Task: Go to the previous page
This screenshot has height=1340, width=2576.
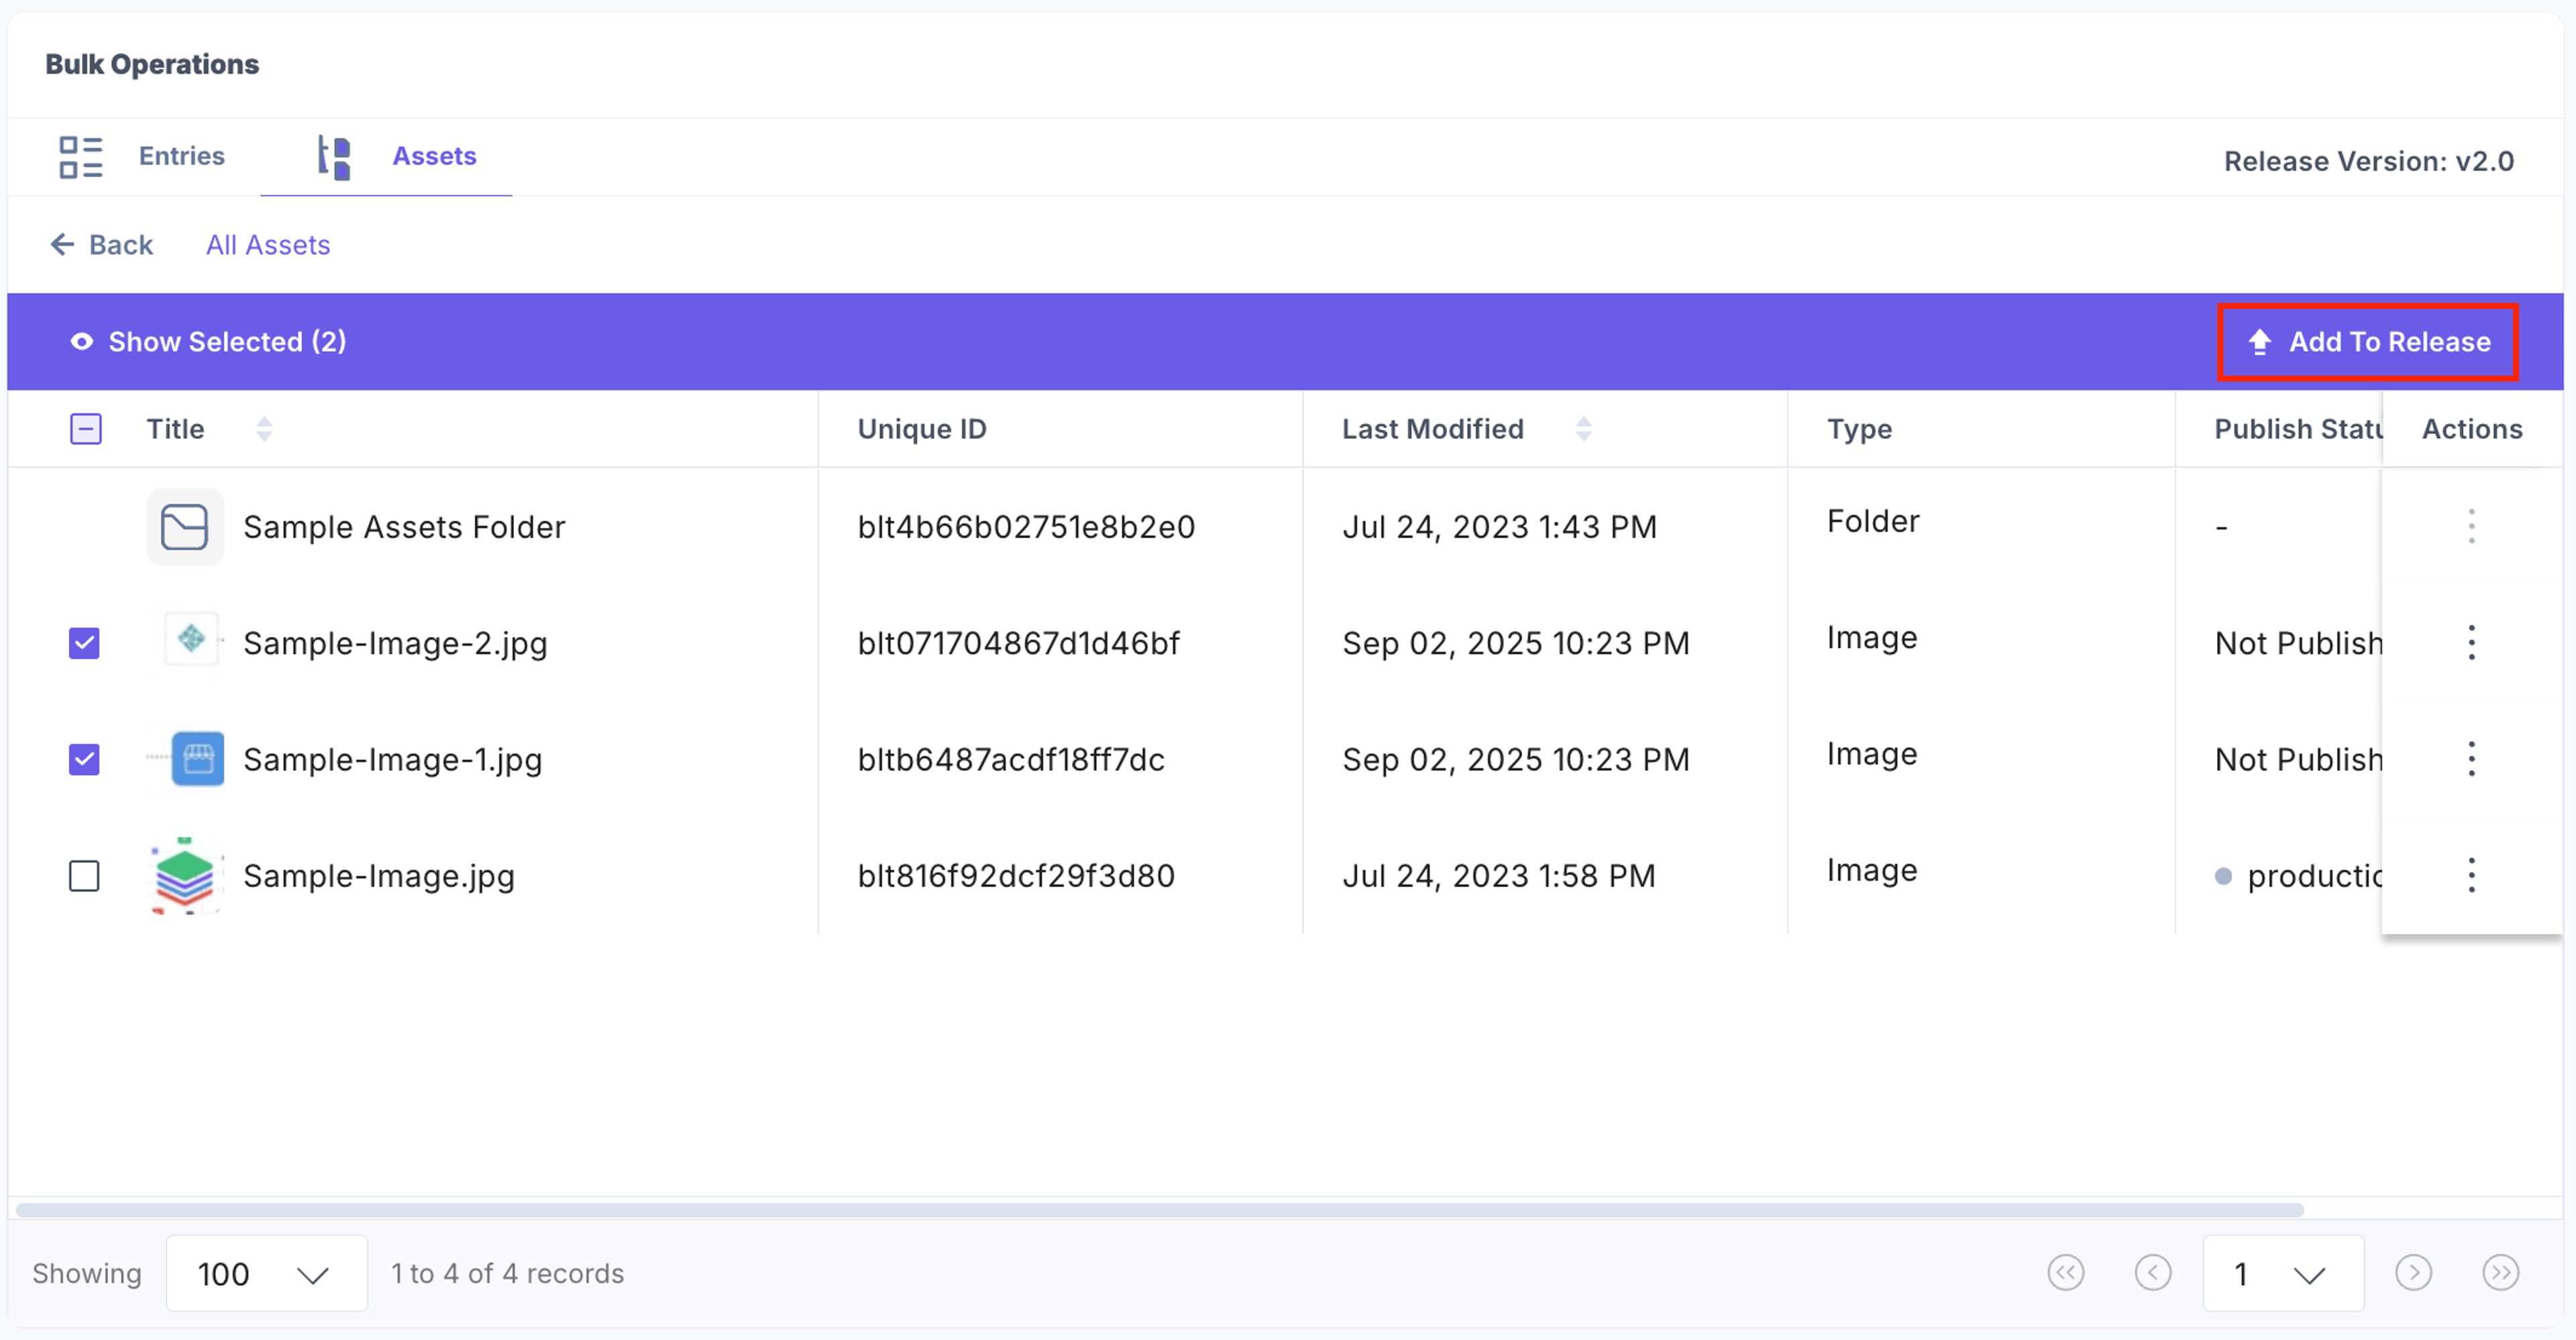Action: (x=2153, y=1273)
